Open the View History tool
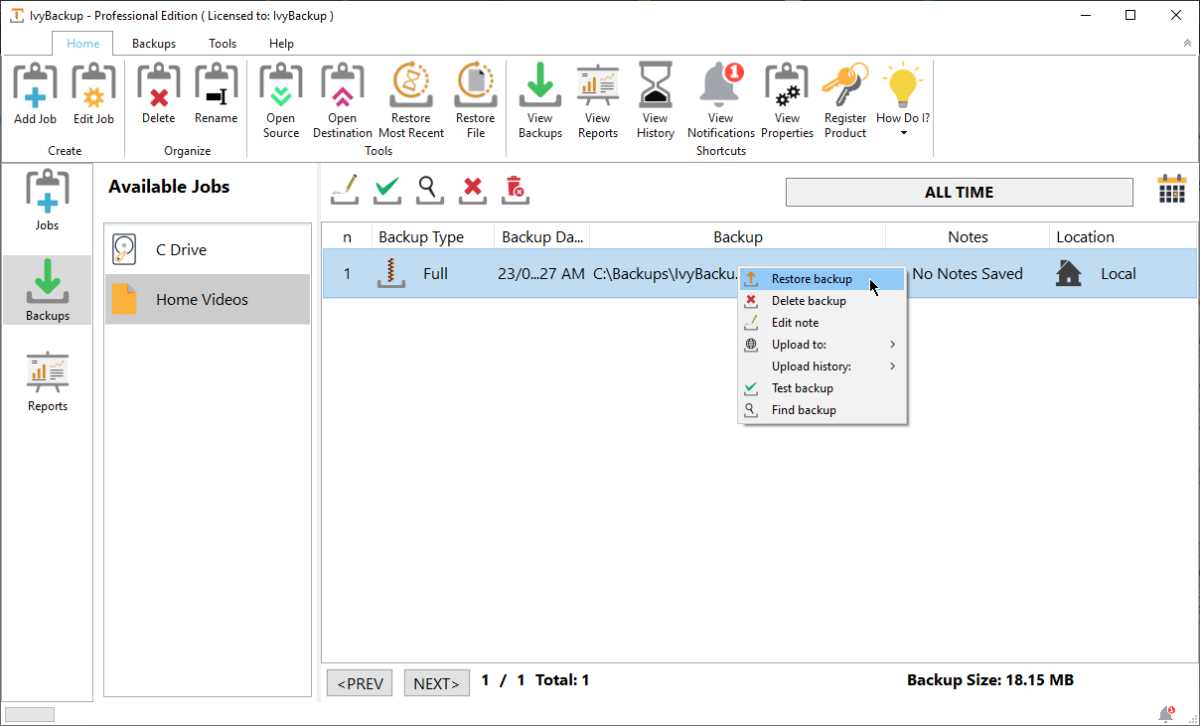The image size is (1200, 726). point(655,95)
